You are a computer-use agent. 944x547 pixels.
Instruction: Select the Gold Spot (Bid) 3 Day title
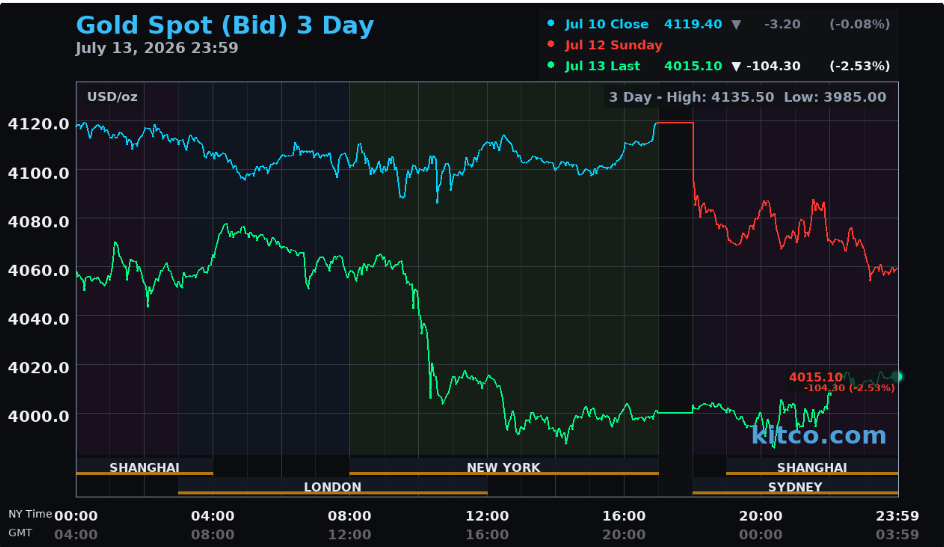[x=225, y=25]
